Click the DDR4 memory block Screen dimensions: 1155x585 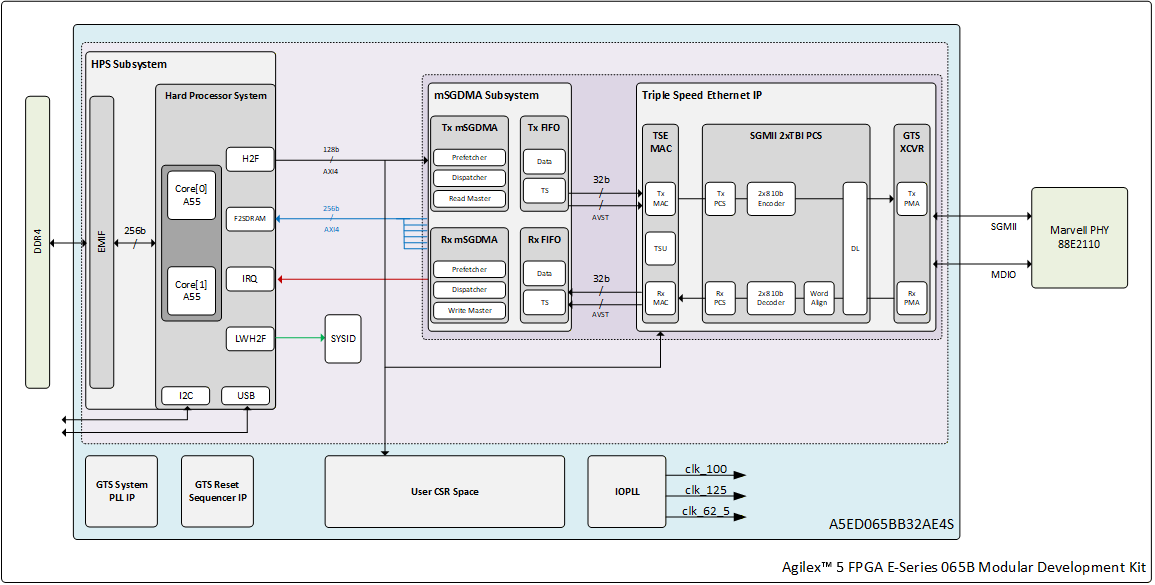coord(38,242)
